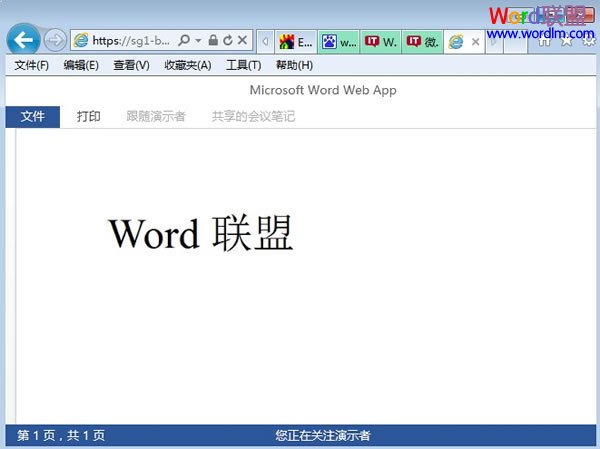Click the 打印 button

pos(89,117)
